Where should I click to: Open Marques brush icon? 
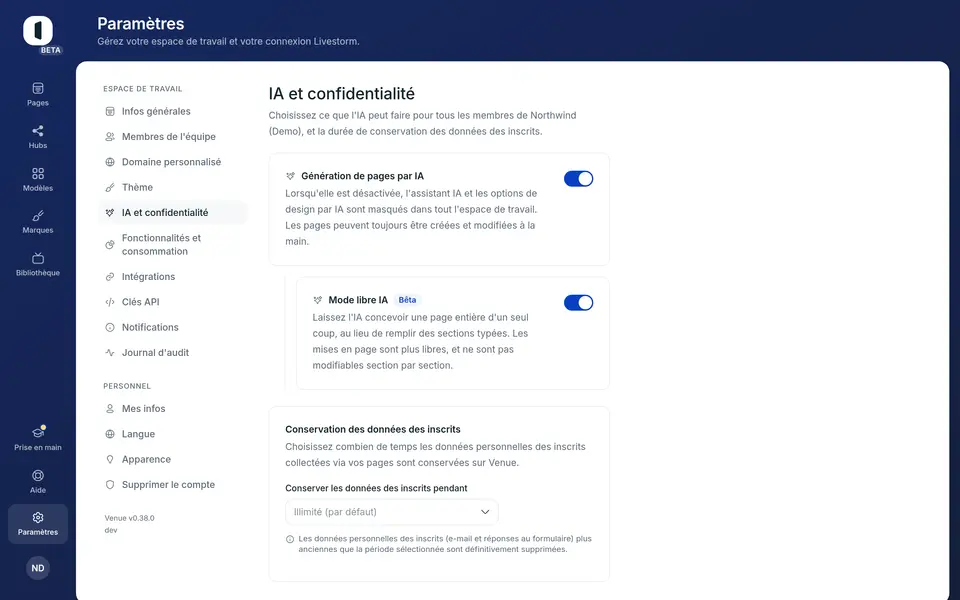(x=38, y=216)
